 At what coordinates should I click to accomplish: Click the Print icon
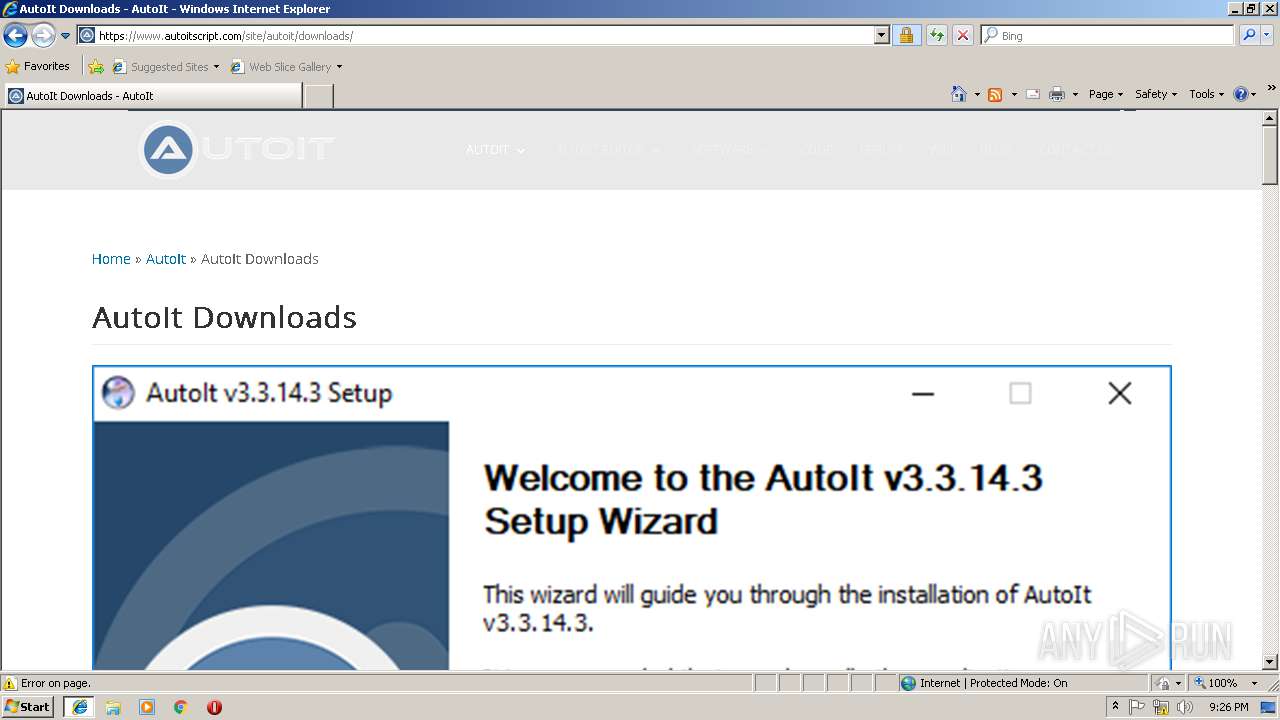coord(1057,94)
